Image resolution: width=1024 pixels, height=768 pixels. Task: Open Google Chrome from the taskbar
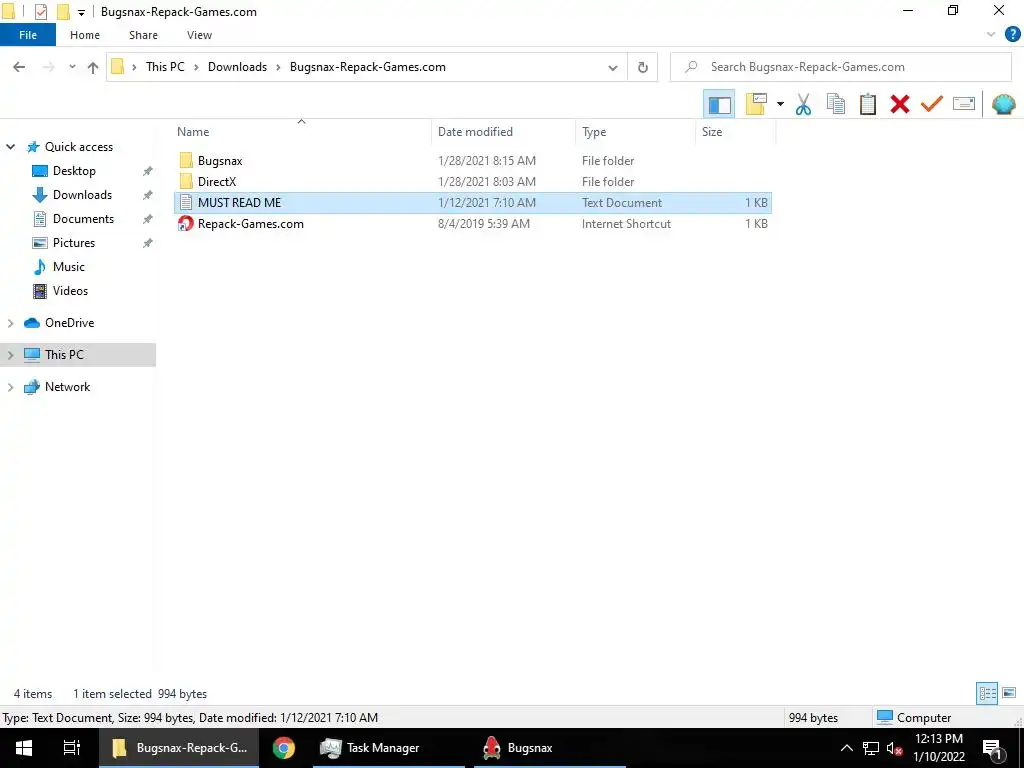pyautogui.click(x=283, y=748)
